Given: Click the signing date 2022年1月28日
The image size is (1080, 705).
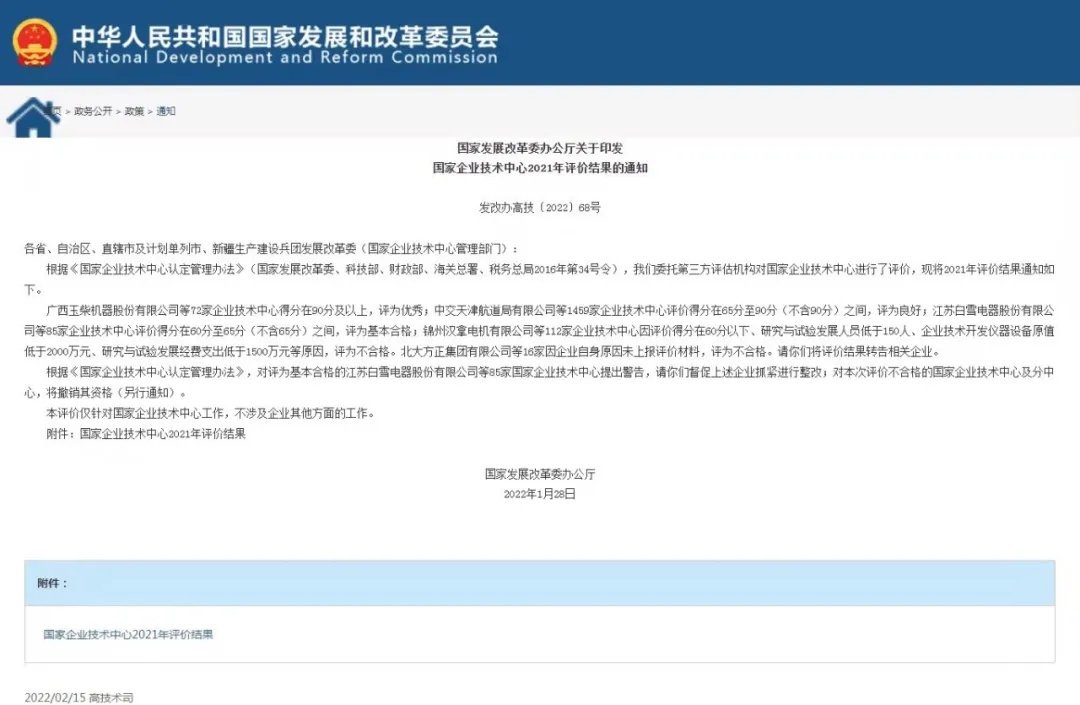Looking at the screenshot, I should pyautogui.click(x=540, y=494).
